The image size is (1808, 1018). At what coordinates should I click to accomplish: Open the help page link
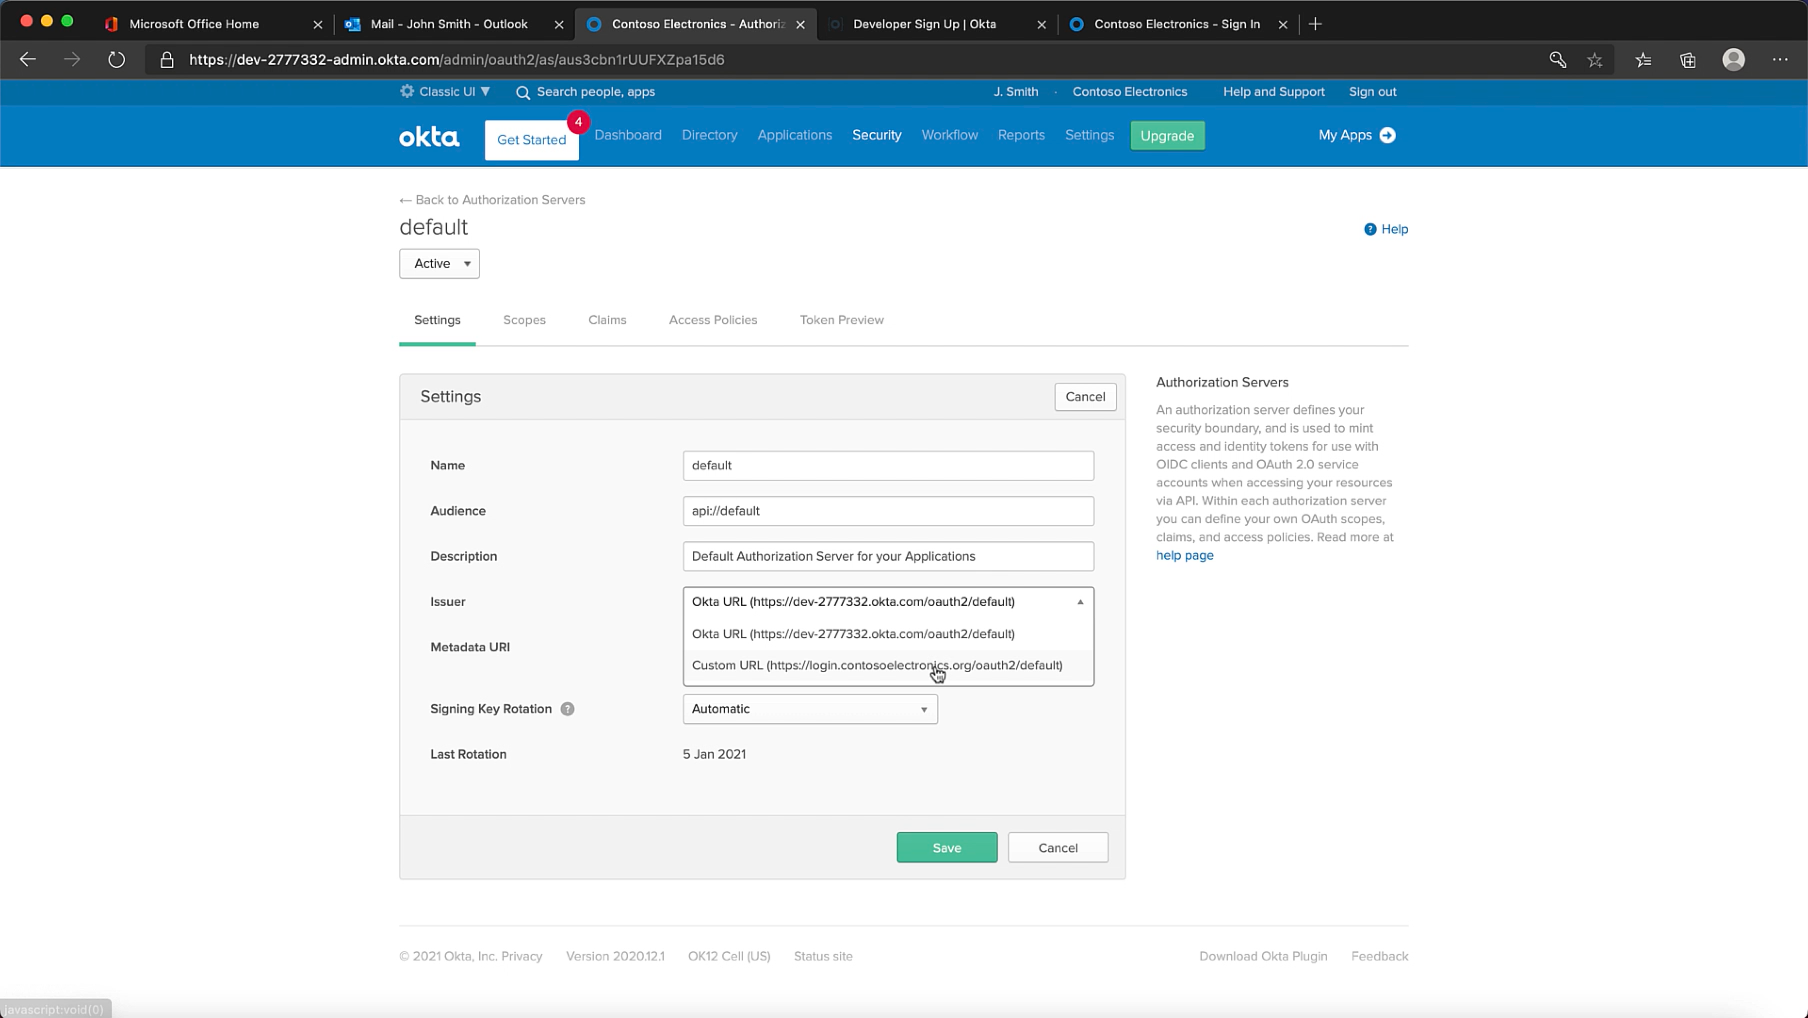1184,556
